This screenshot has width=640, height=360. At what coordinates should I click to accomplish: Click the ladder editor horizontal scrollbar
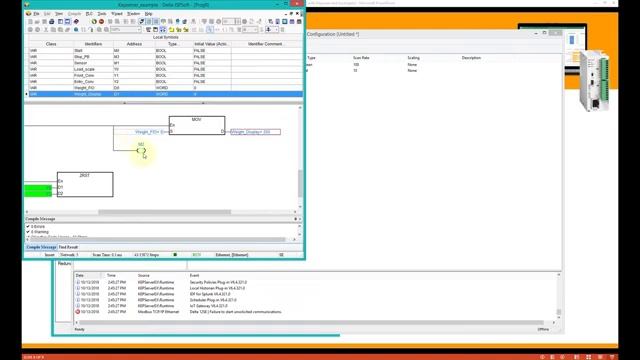tap(164, 212)
